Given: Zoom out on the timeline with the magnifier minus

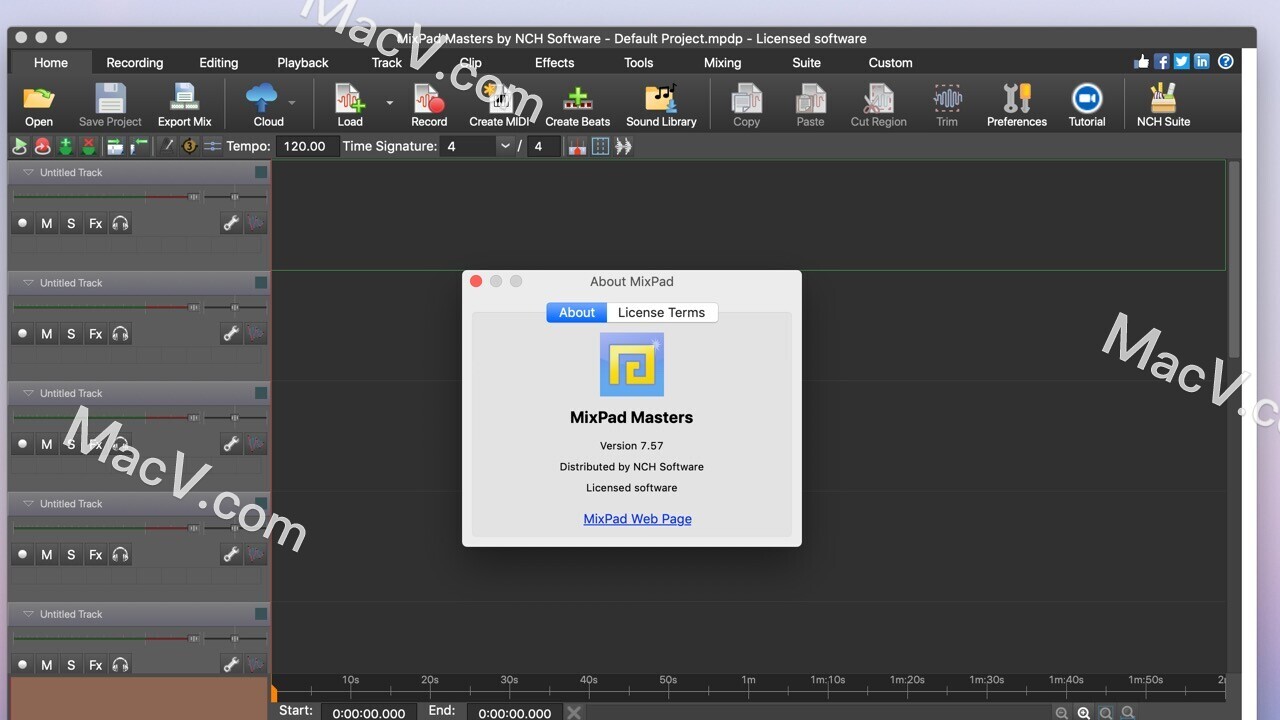Looking at the screenshot, I should coord(1062,713).
